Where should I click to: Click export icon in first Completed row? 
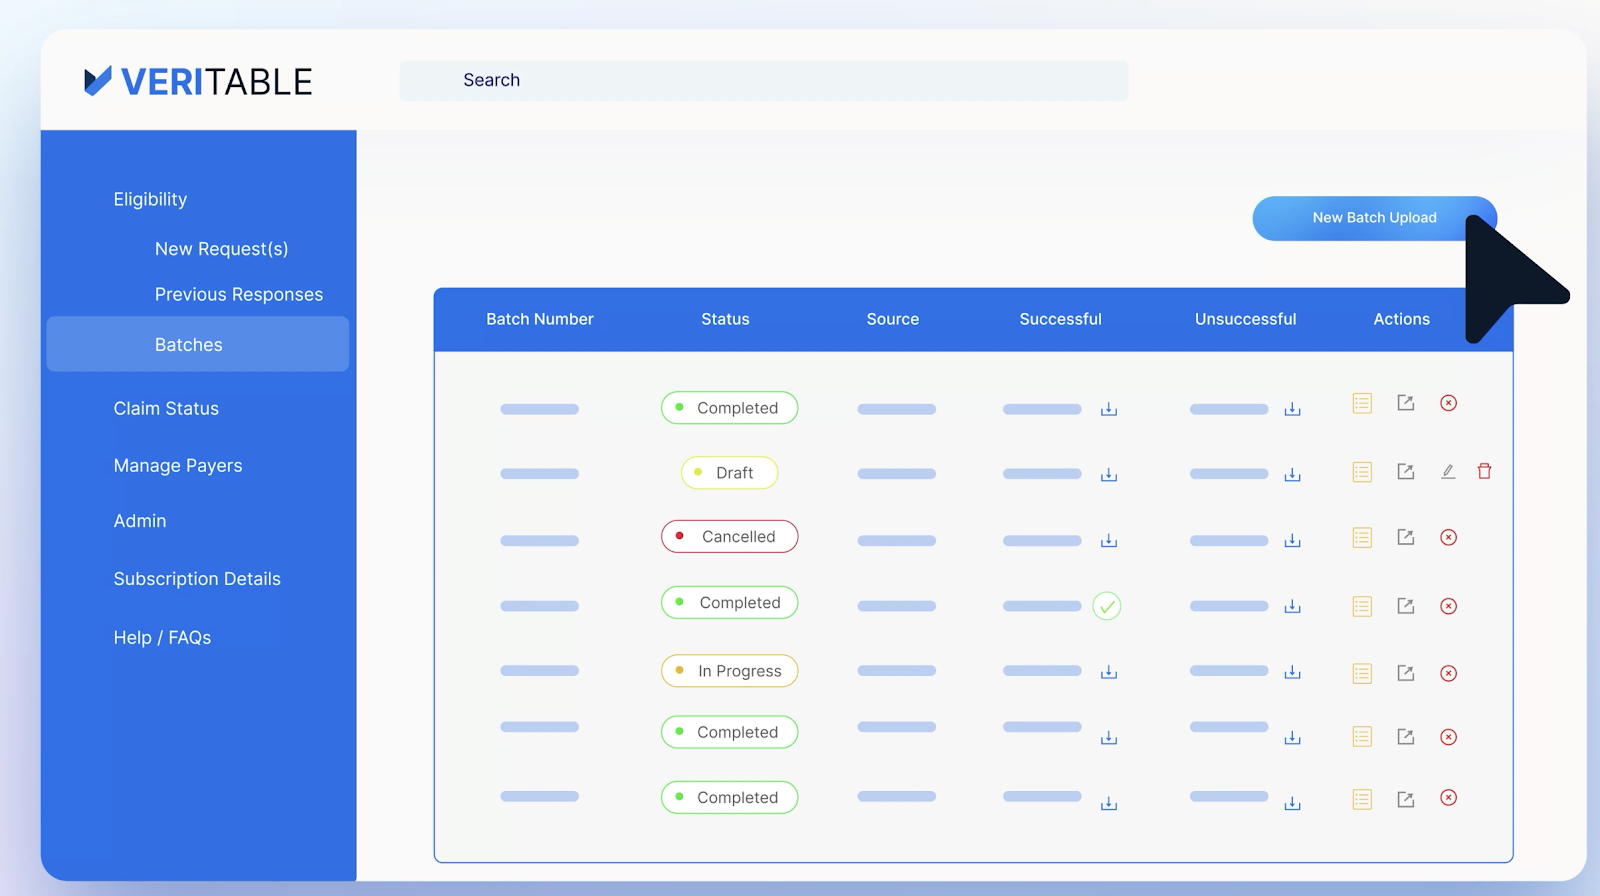pos(1405,403)
